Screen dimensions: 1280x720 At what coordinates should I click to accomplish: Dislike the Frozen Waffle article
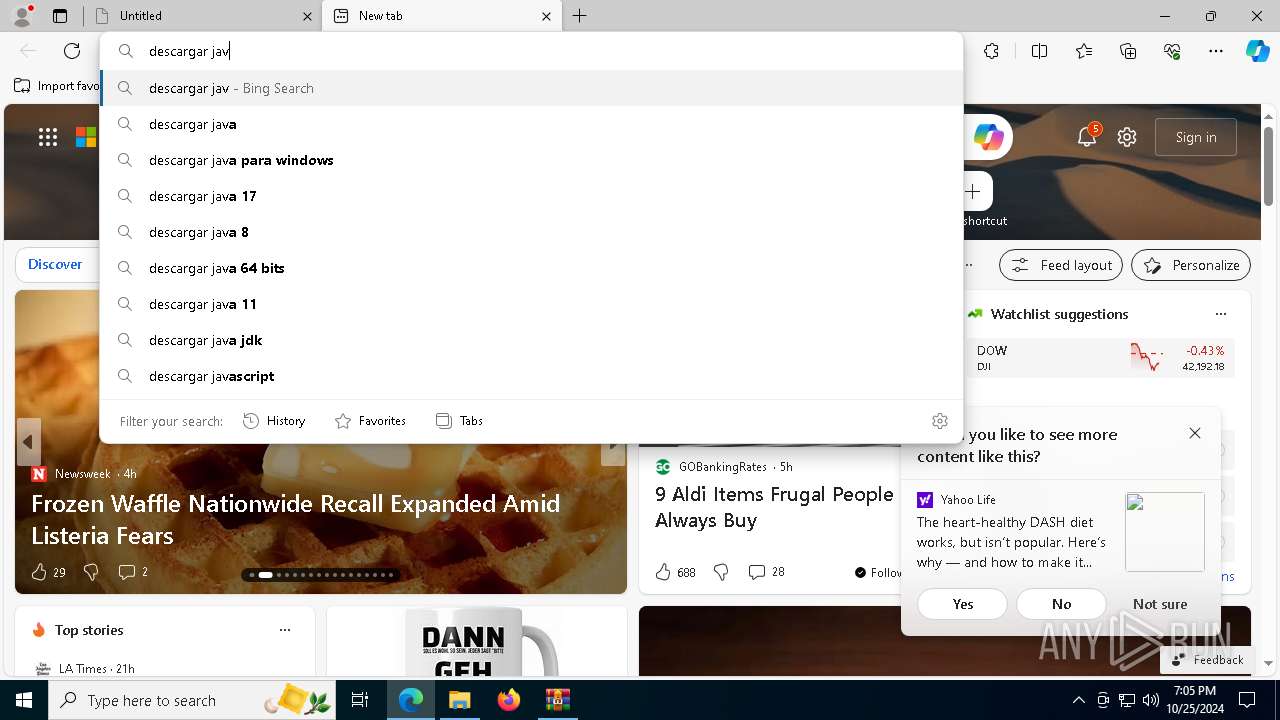point(91,572)
